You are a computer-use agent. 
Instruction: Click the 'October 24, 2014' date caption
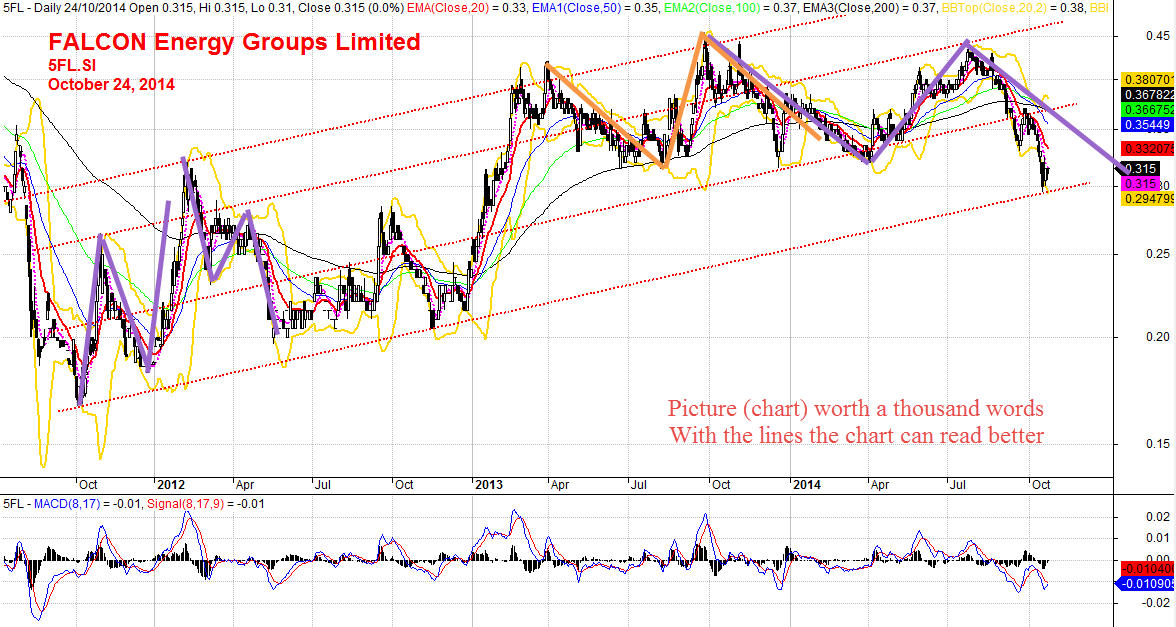[111, 85]
